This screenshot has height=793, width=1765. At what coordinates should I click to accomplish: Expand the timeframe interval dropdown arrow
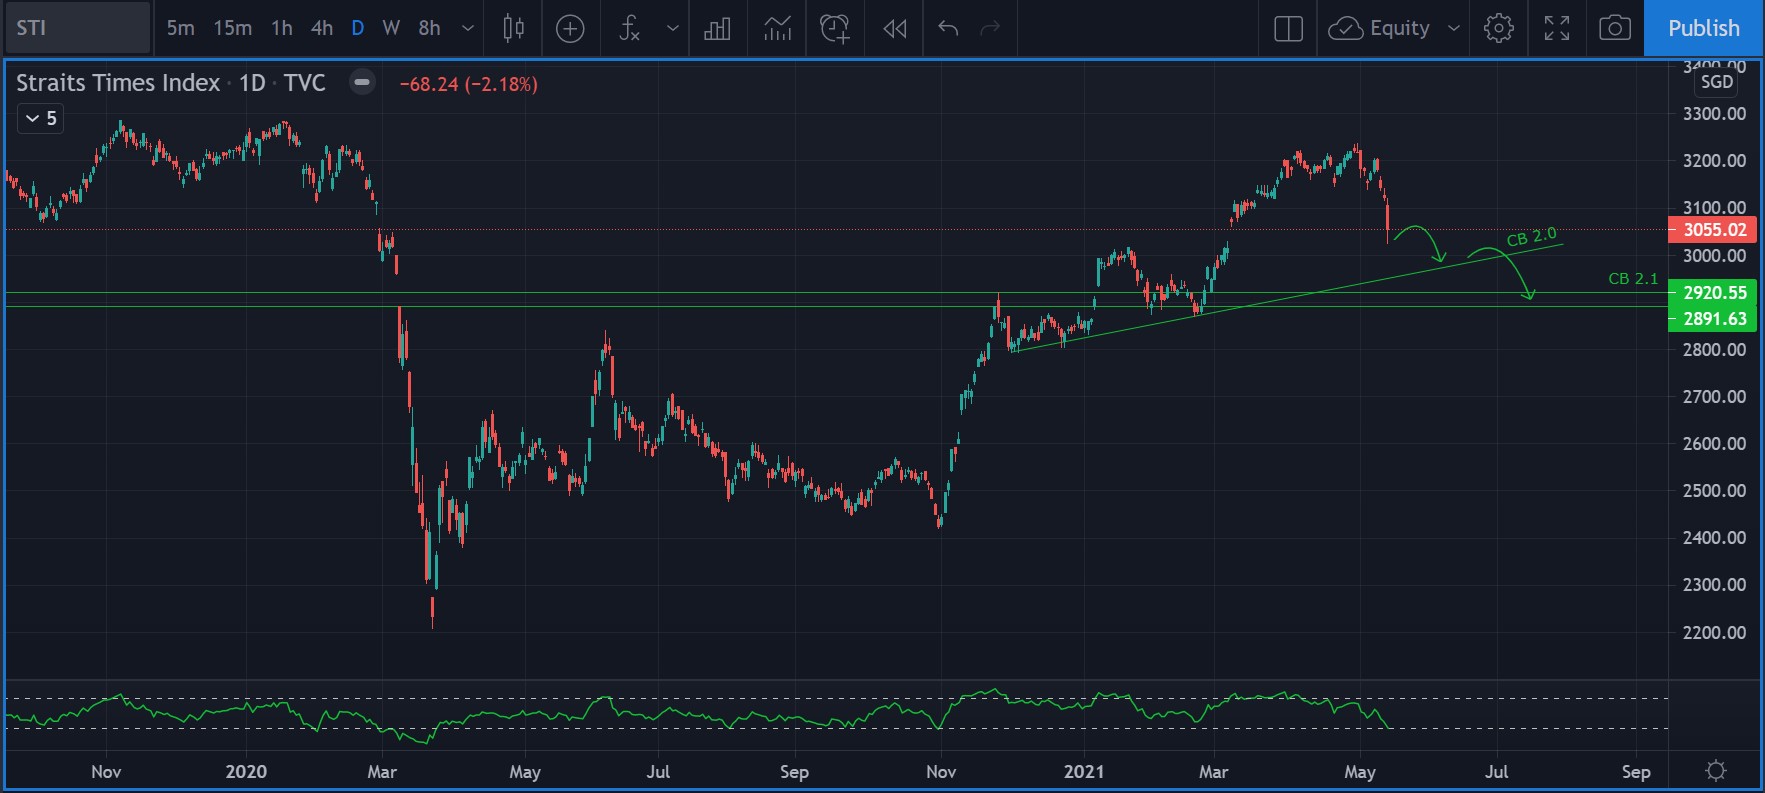click(x=467, y=28)
